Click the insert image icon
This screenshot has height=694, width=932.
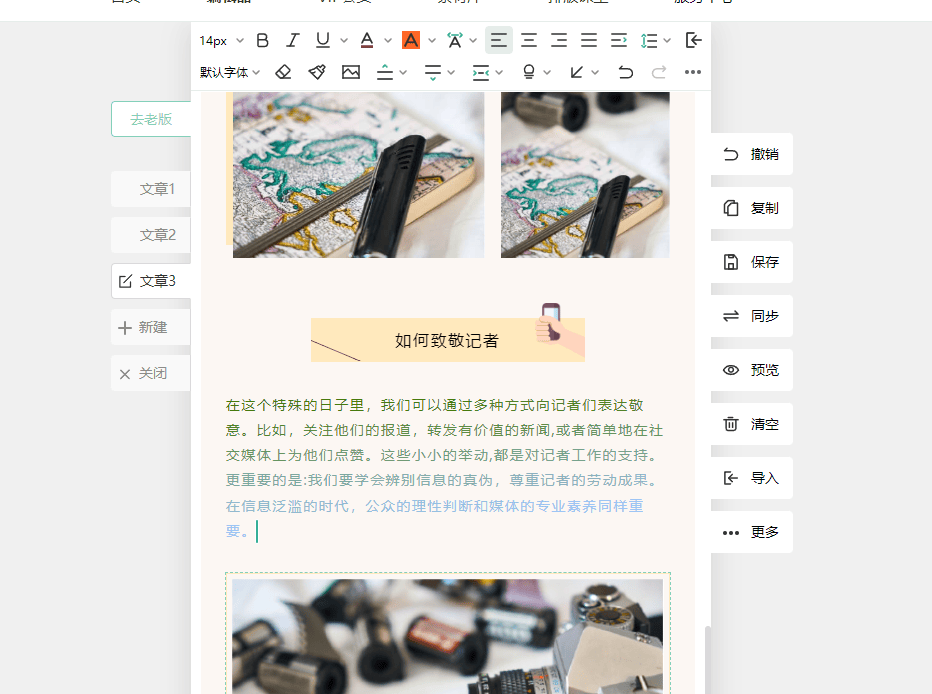(x=350, y=72)
